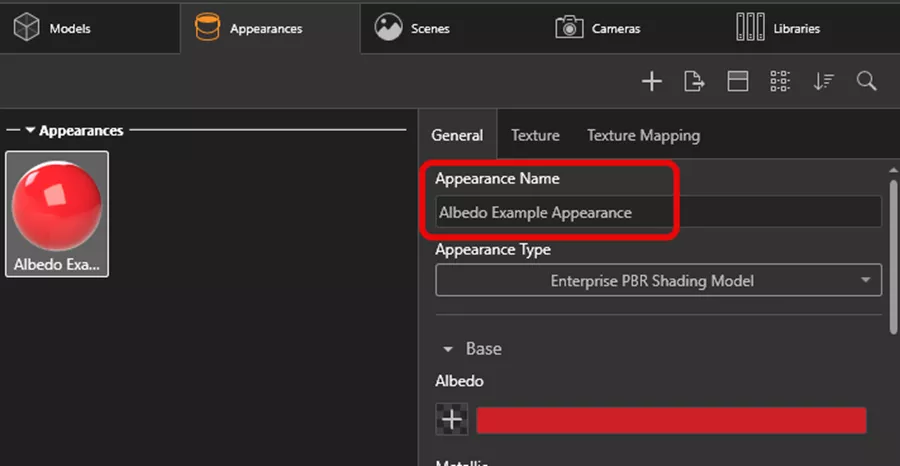Click the search magnifier icon
This screenshot has height=466, width=900.
[867, 82]
